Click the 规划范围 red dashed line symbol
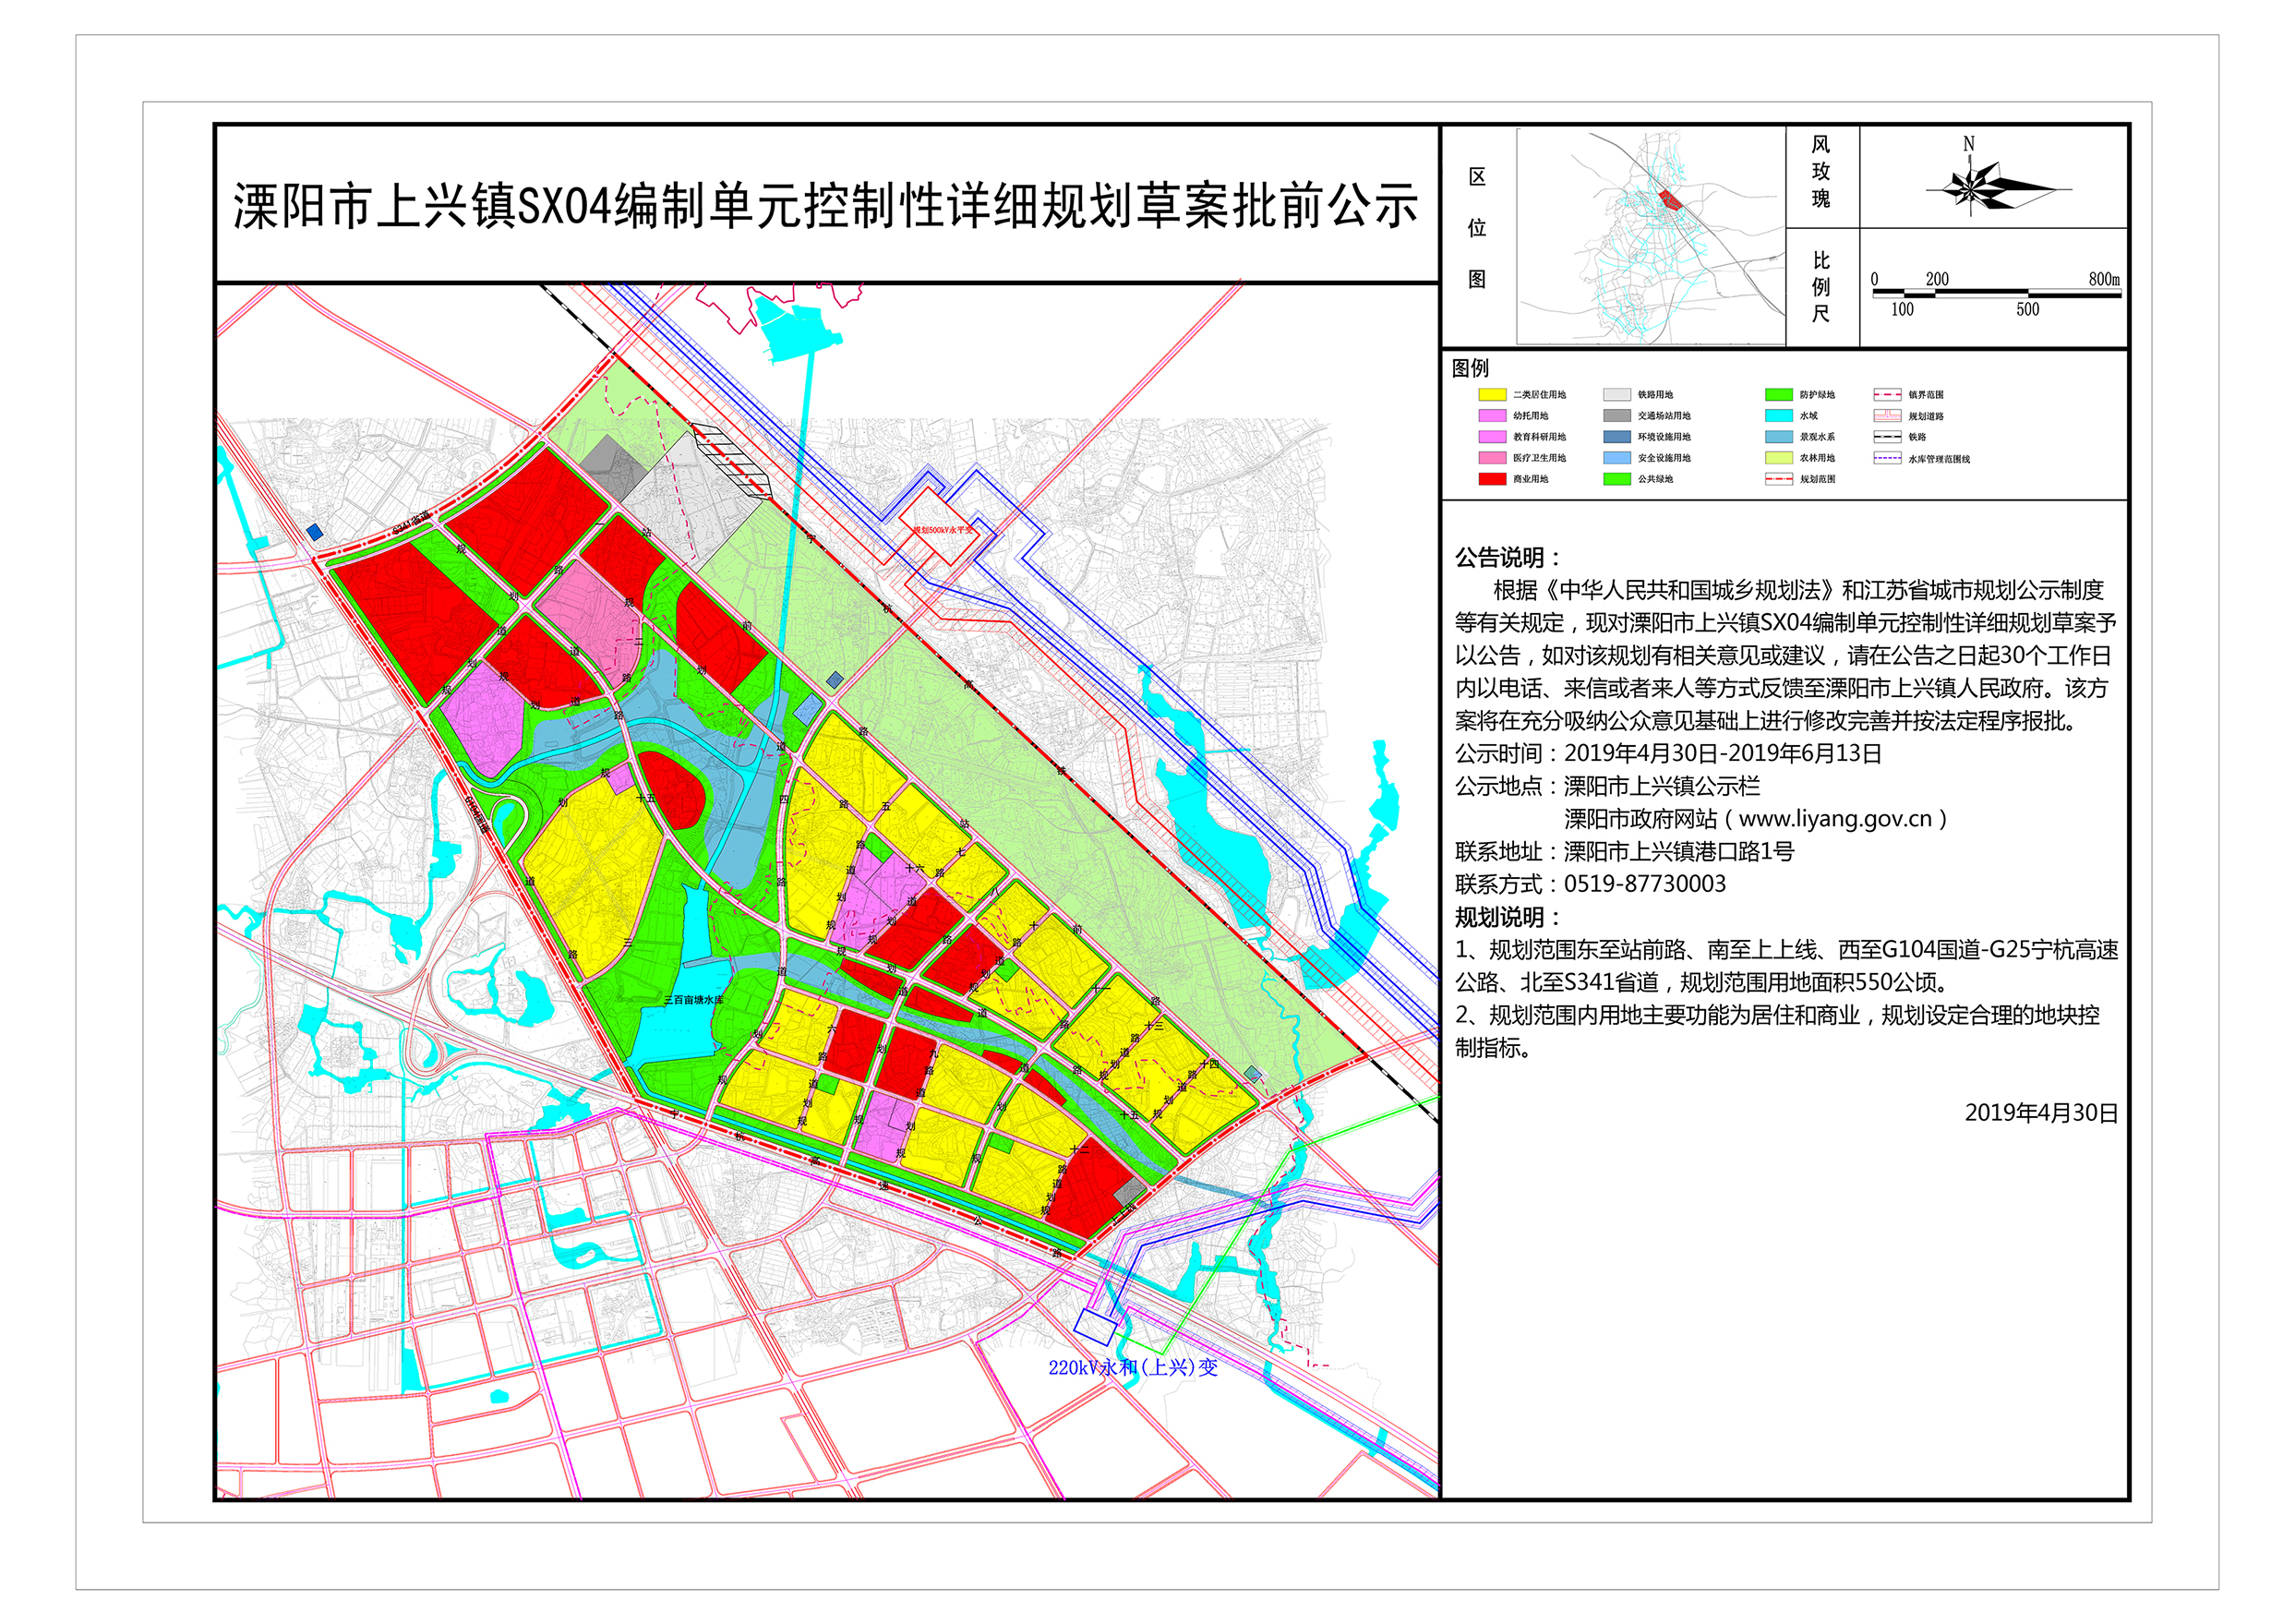Screen dimensions: 2295x1624 (x=1779, y=479)
